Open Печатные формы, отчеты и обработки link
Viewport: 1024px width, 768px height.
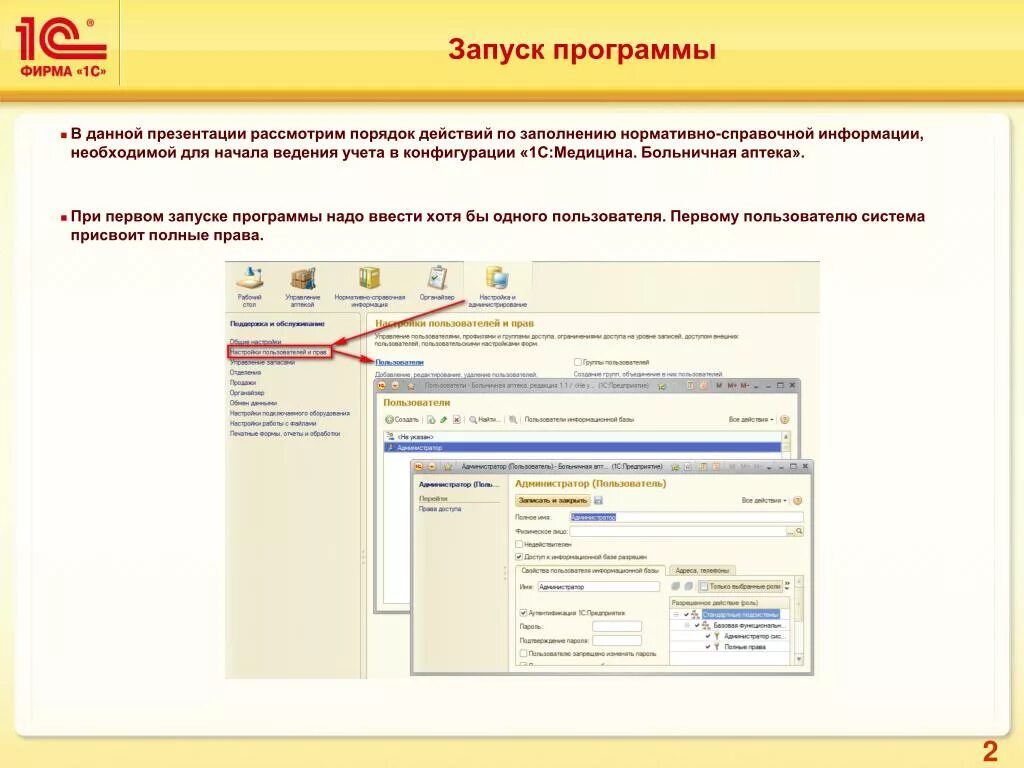pos(285,434)
